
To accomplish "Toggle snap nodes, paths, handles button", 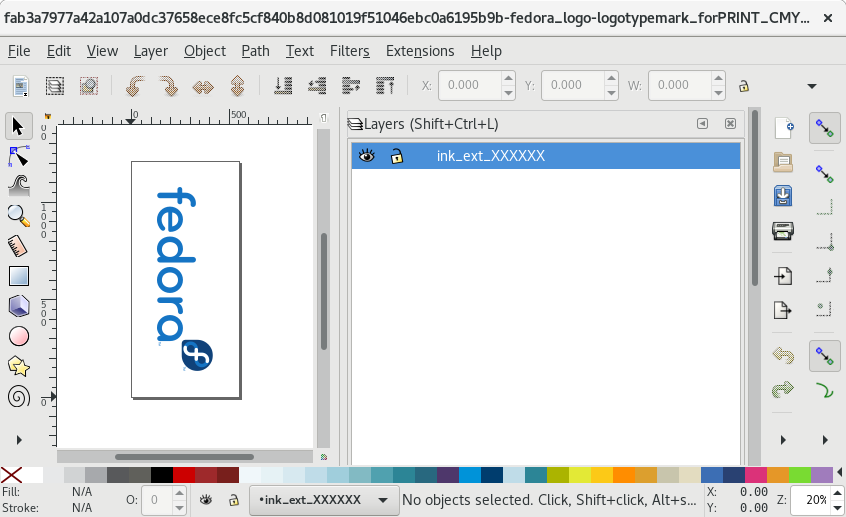I will (x=824, y=356).
